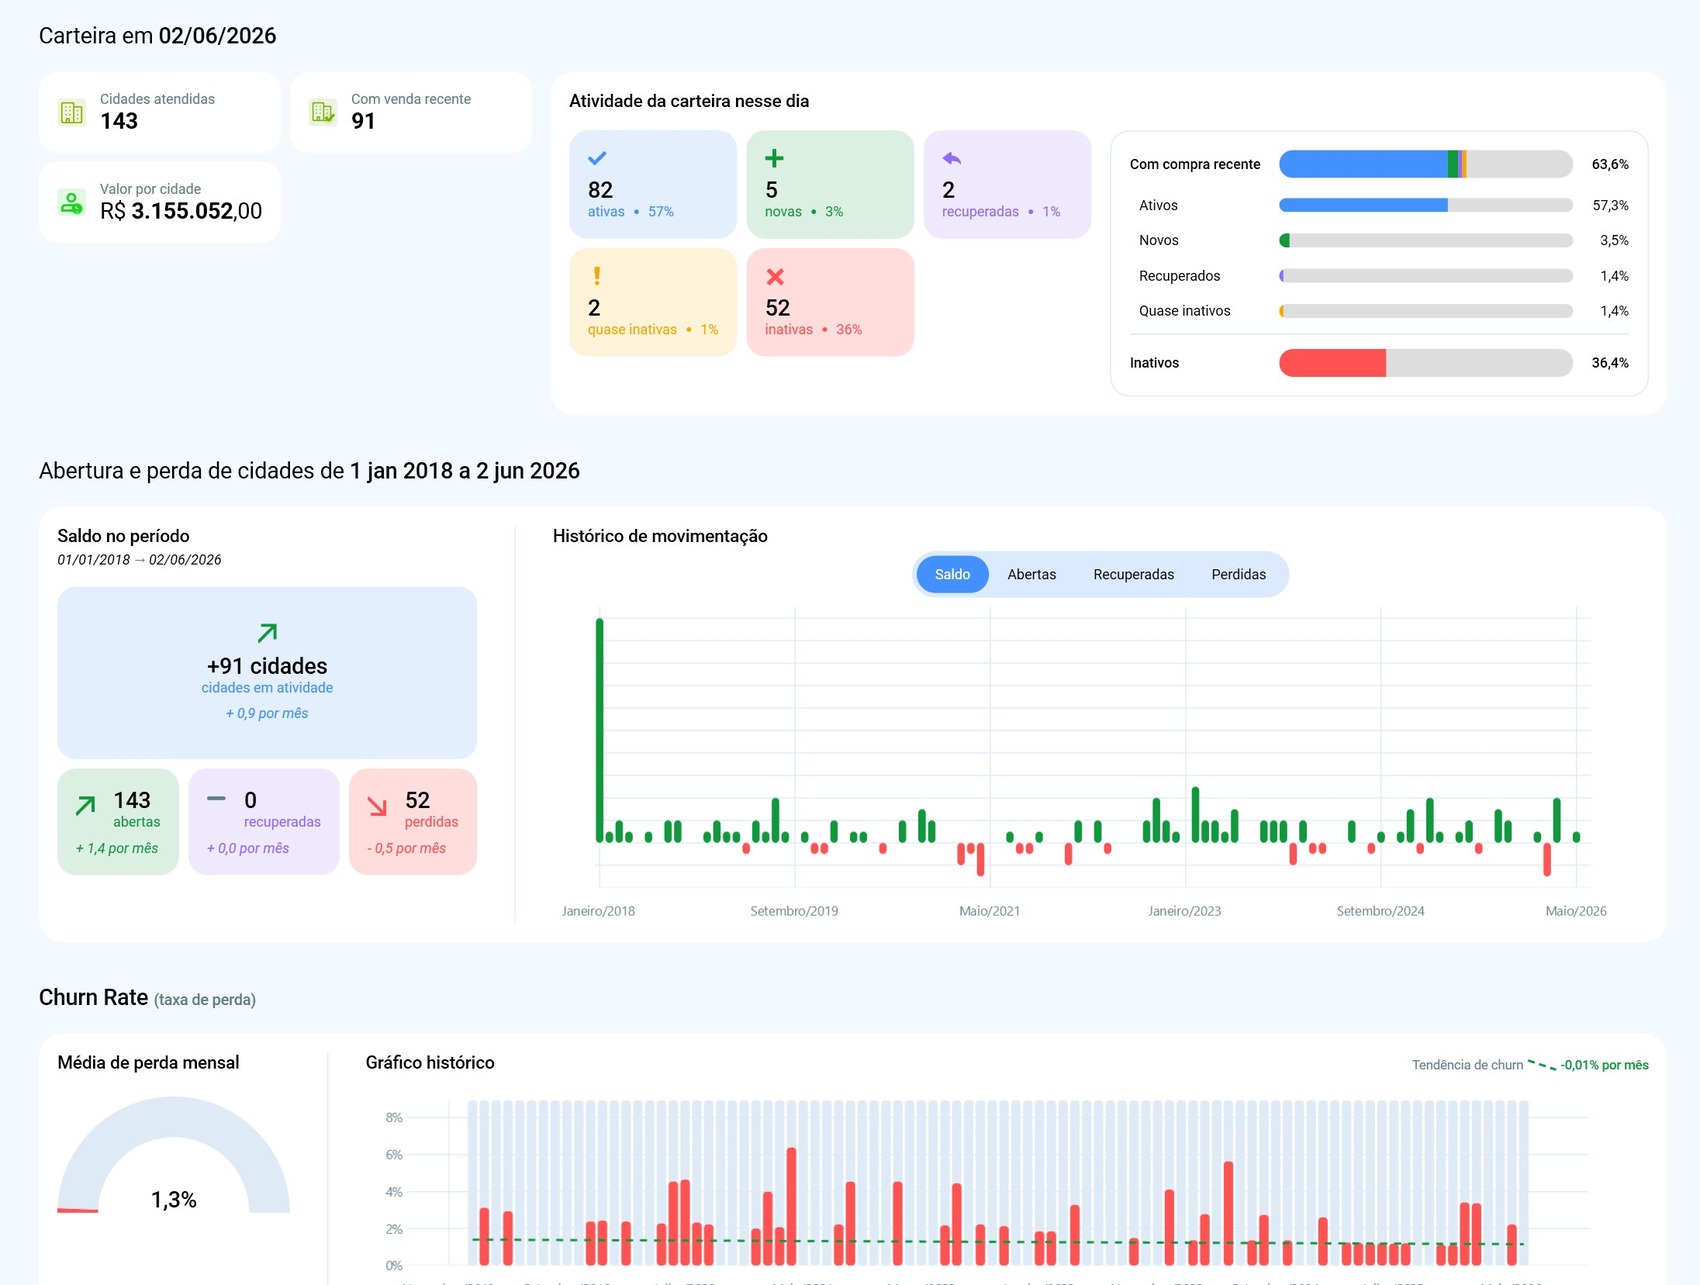Click the R$ 3.155.052,00 value
Image resolution: width=1700 pixels, height=1285 pixels.
tap(181, 211)
